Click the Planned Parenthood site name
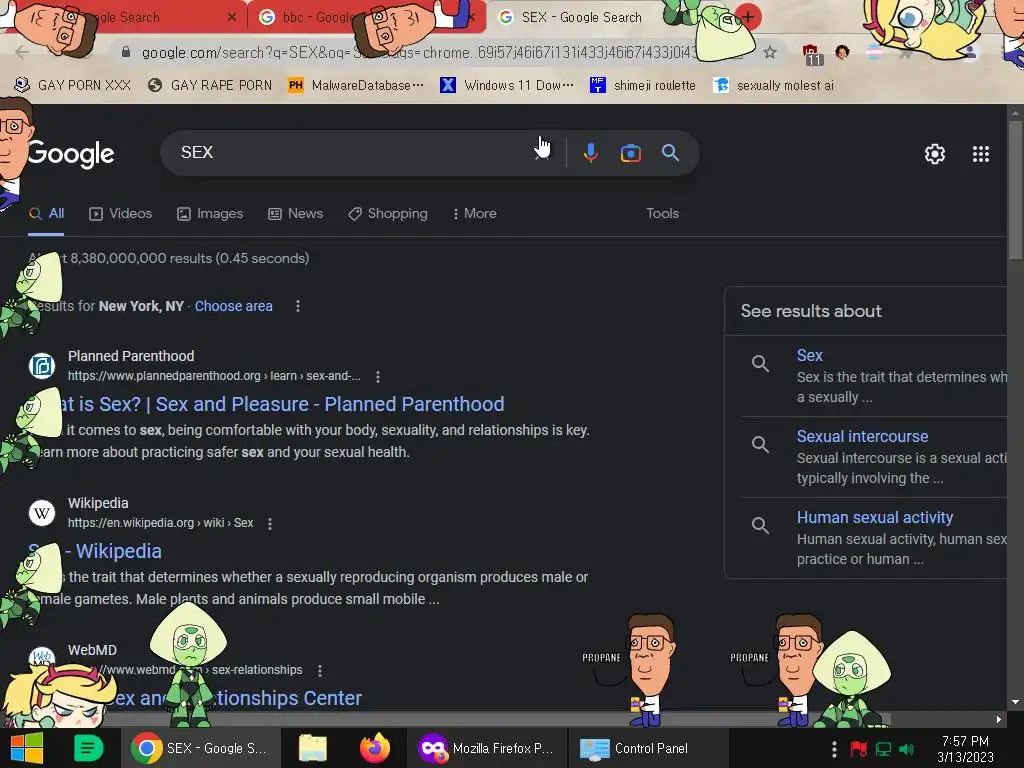The height and width of the screenshot is (768, 1024). pos(131,356)
